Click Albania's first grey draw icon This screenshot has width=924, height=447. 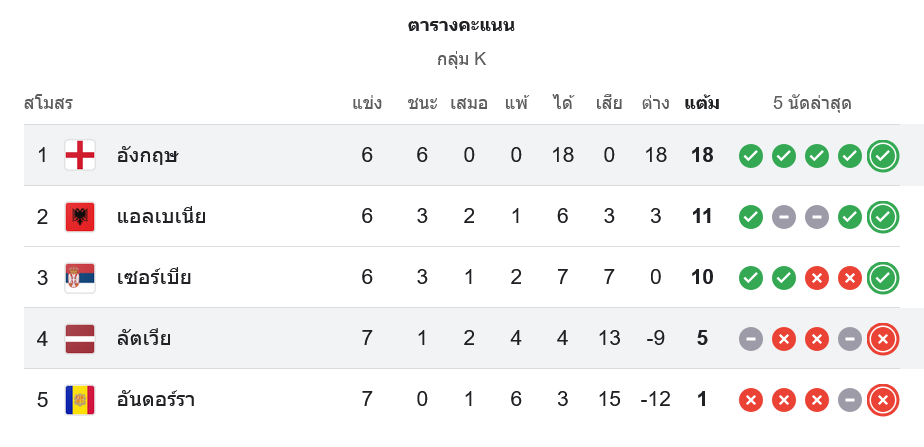pos(784,217)
